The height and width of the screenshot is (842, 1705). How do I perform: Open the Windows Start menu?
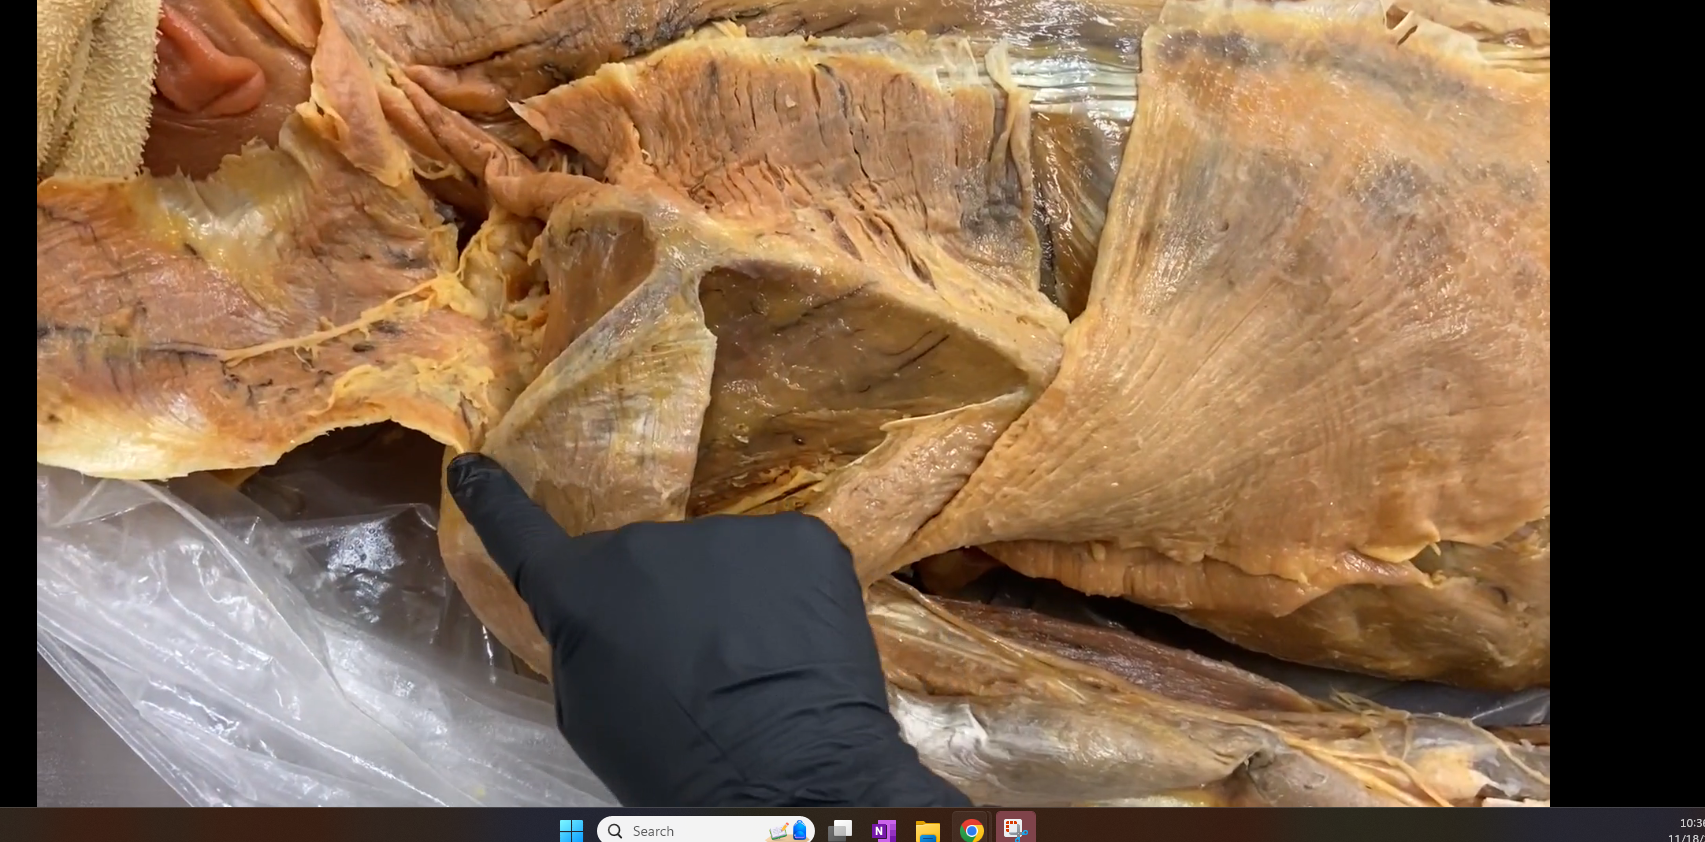click(571, 830)
